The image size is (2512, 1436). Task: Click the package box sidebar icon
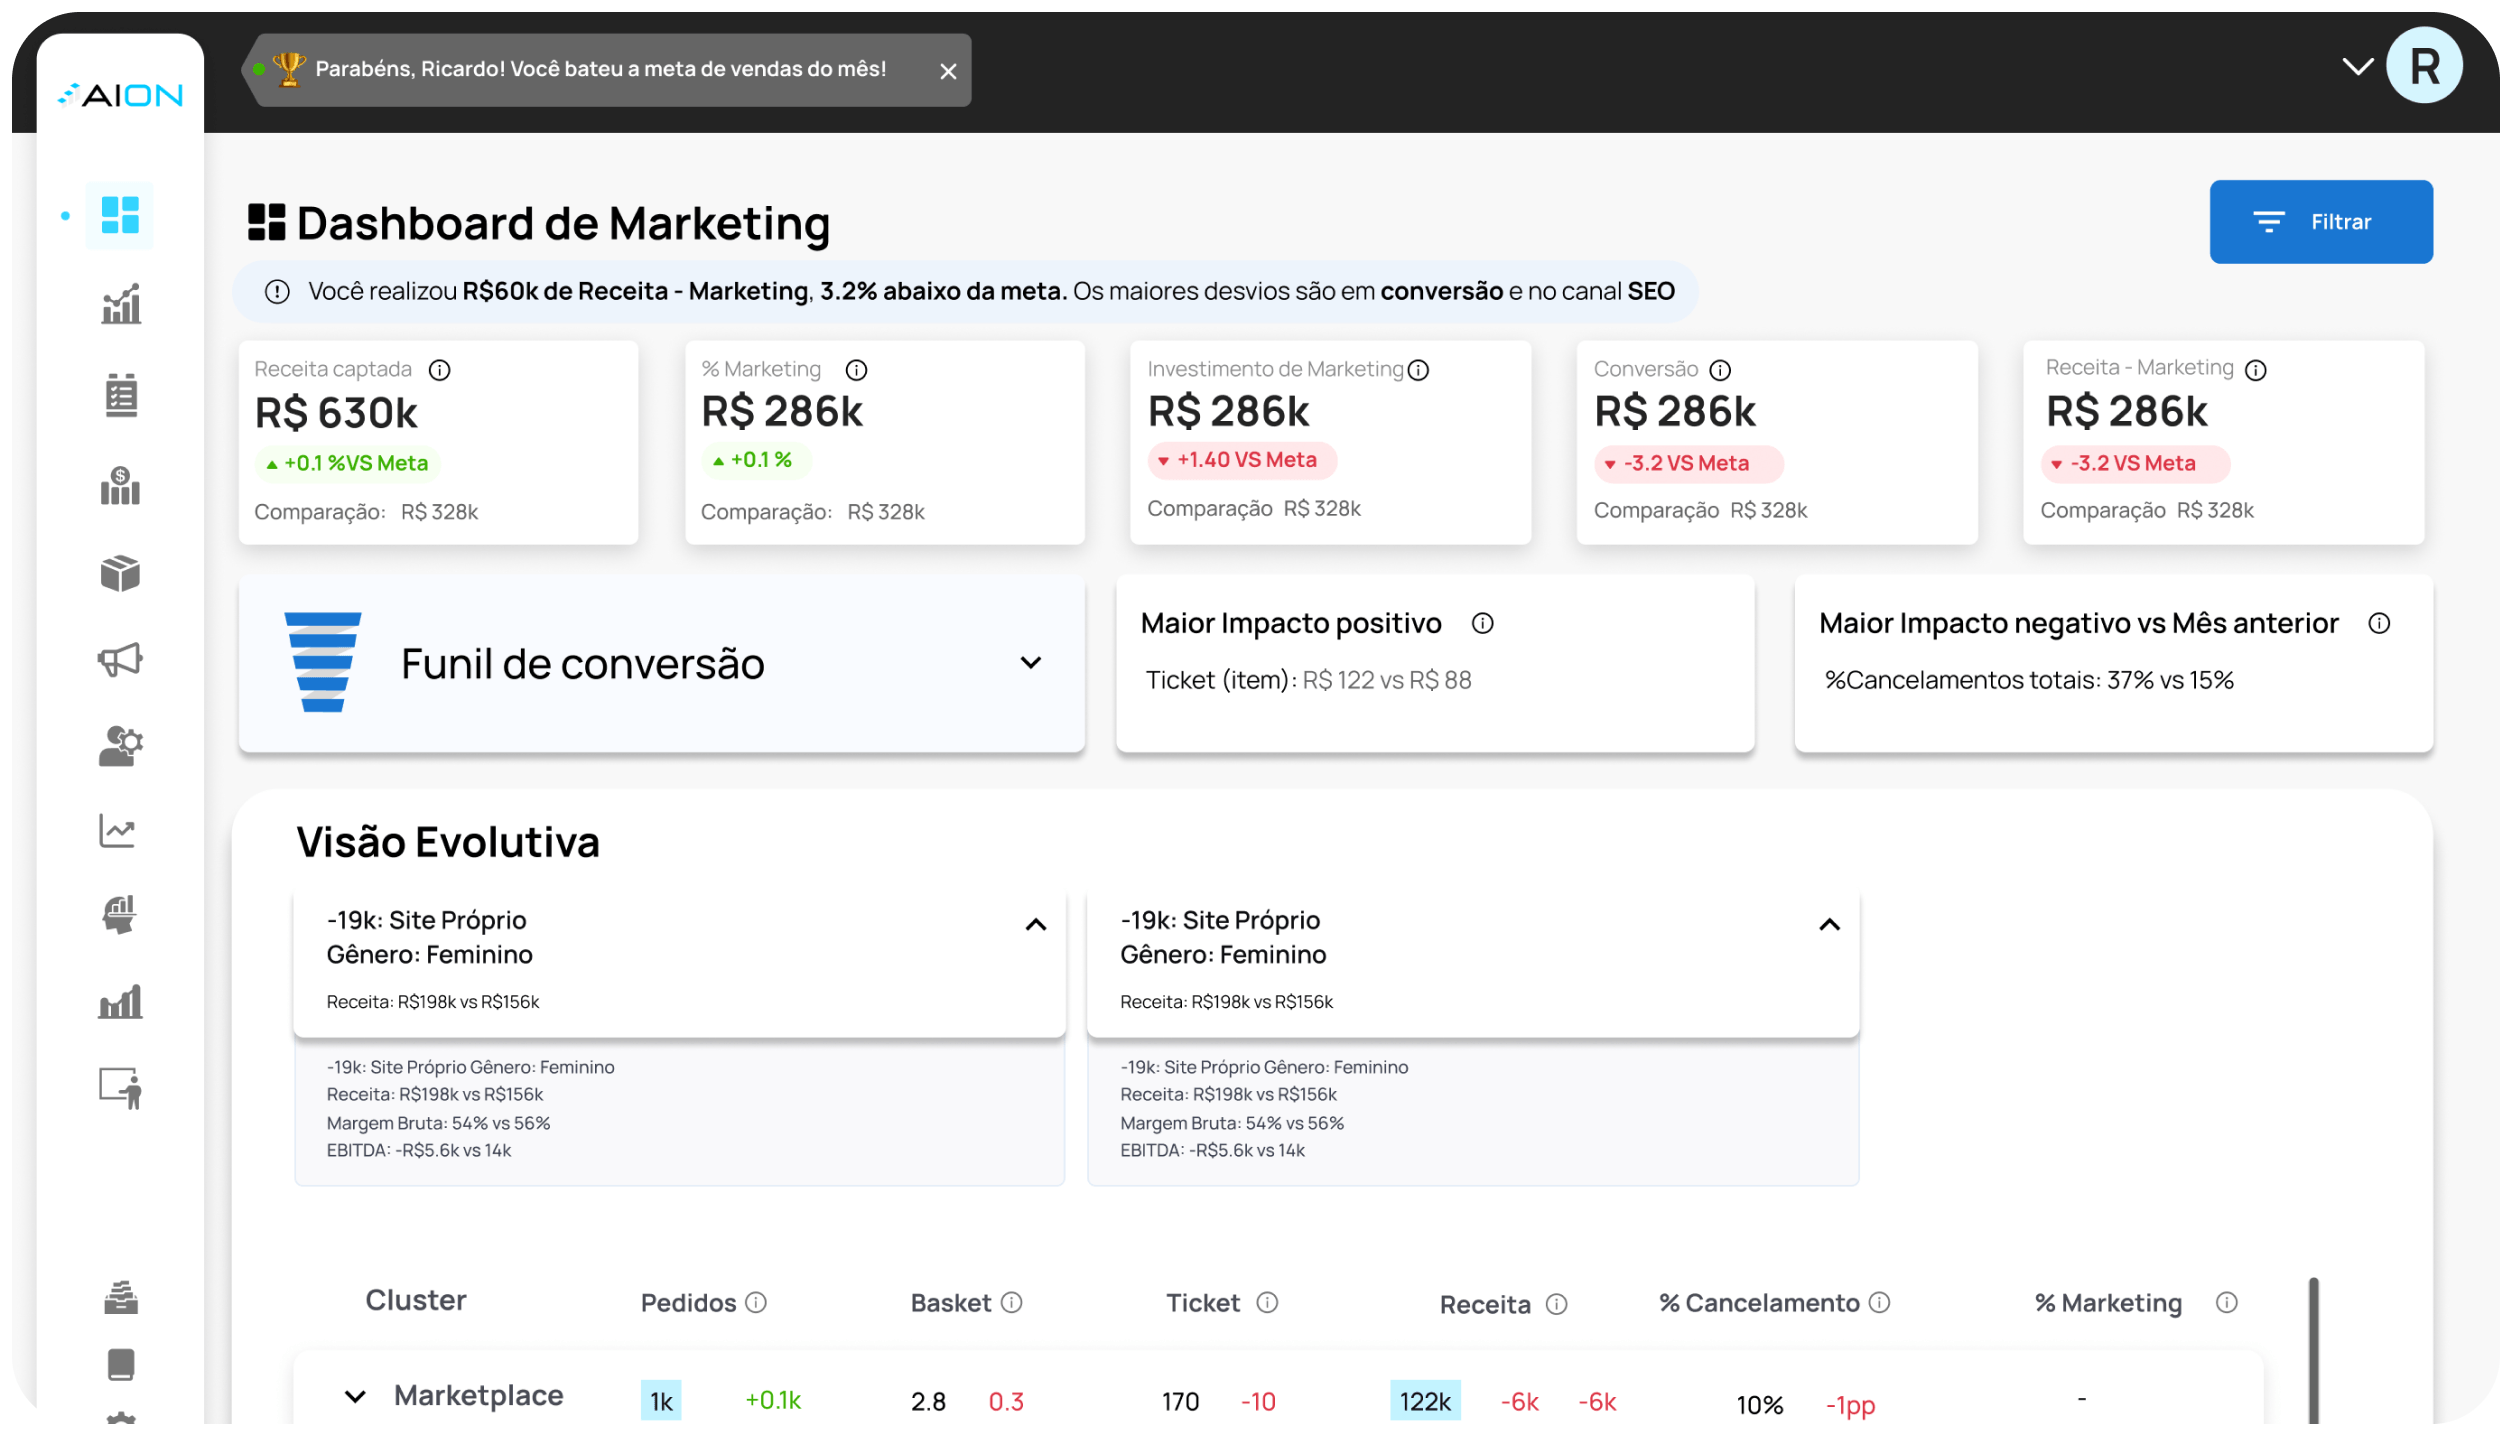point(120,574)
